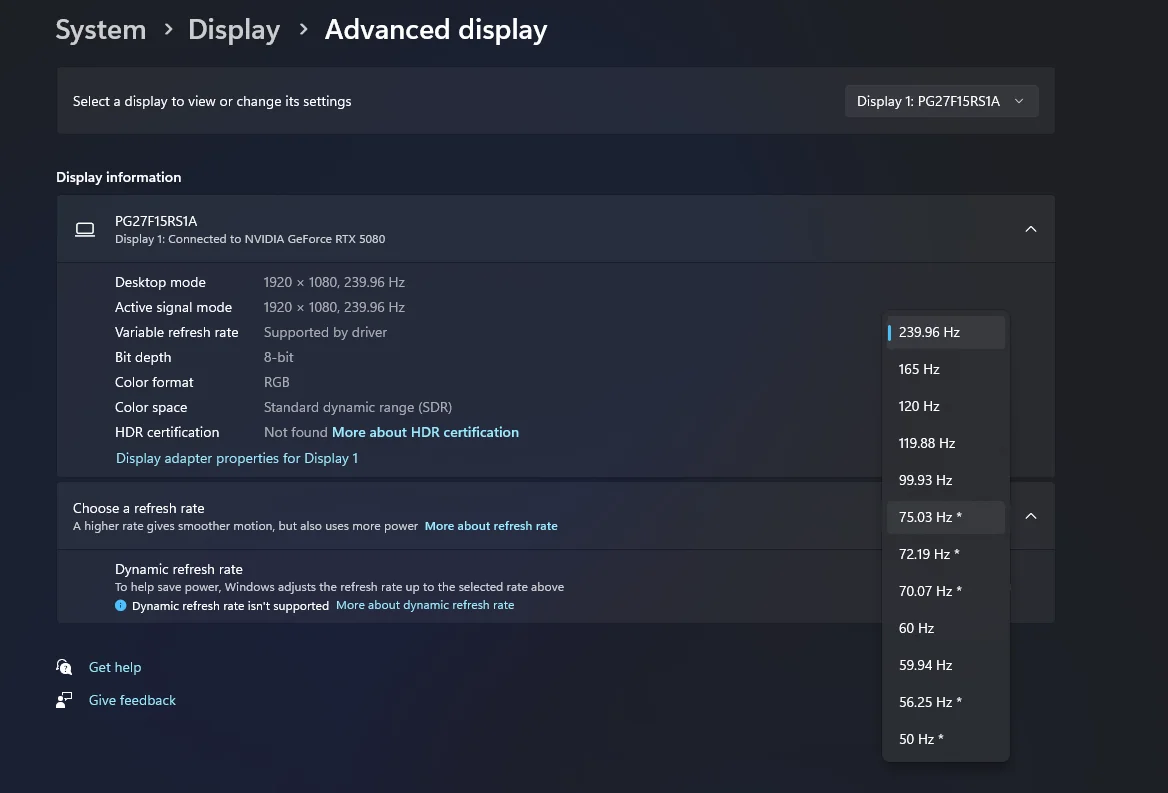Click Connected to NVIDIA GeForce RTX 5080 text

click(x=276, y=239)
